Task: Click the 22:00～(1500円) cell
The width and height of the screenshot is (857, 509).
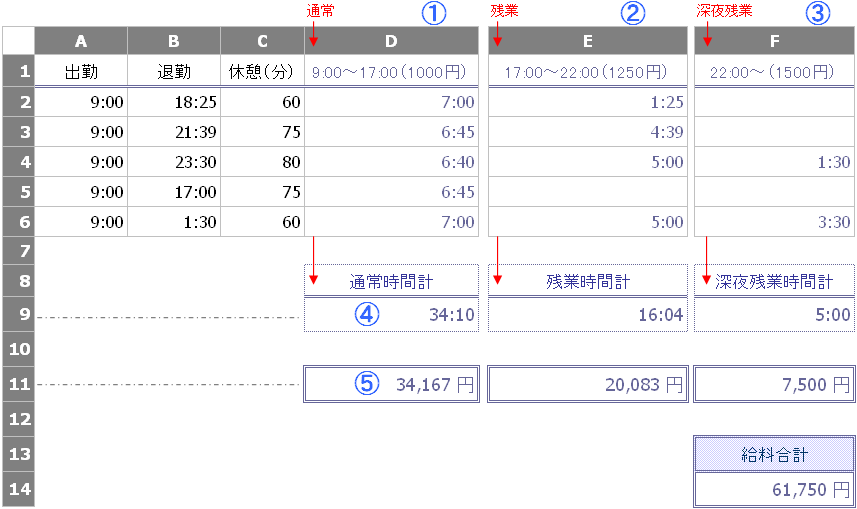Action: [x=774, y=71]
